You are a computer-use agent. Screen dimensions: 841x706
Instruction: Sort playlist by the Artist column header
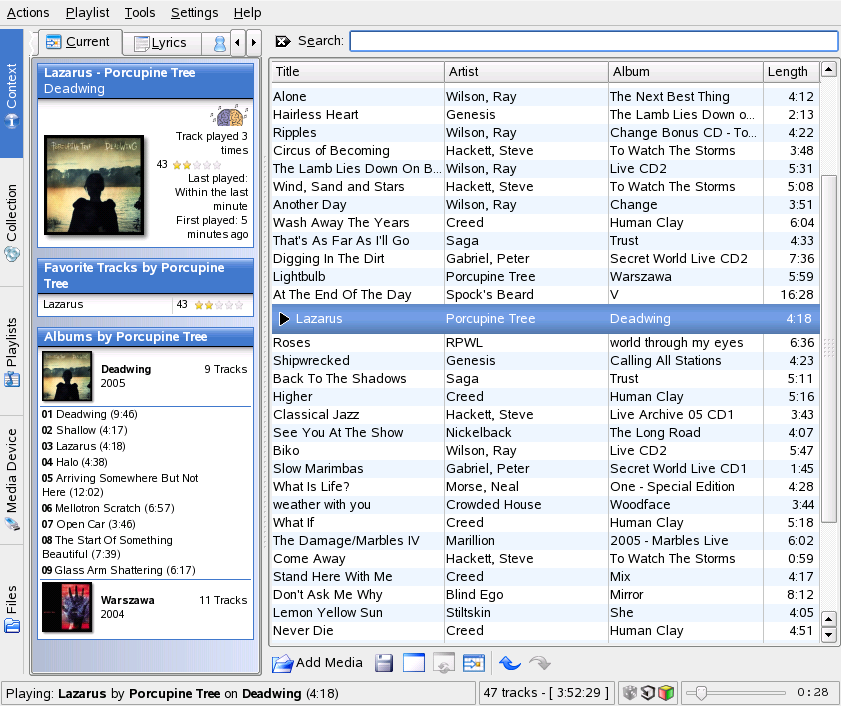coord(525,72)
